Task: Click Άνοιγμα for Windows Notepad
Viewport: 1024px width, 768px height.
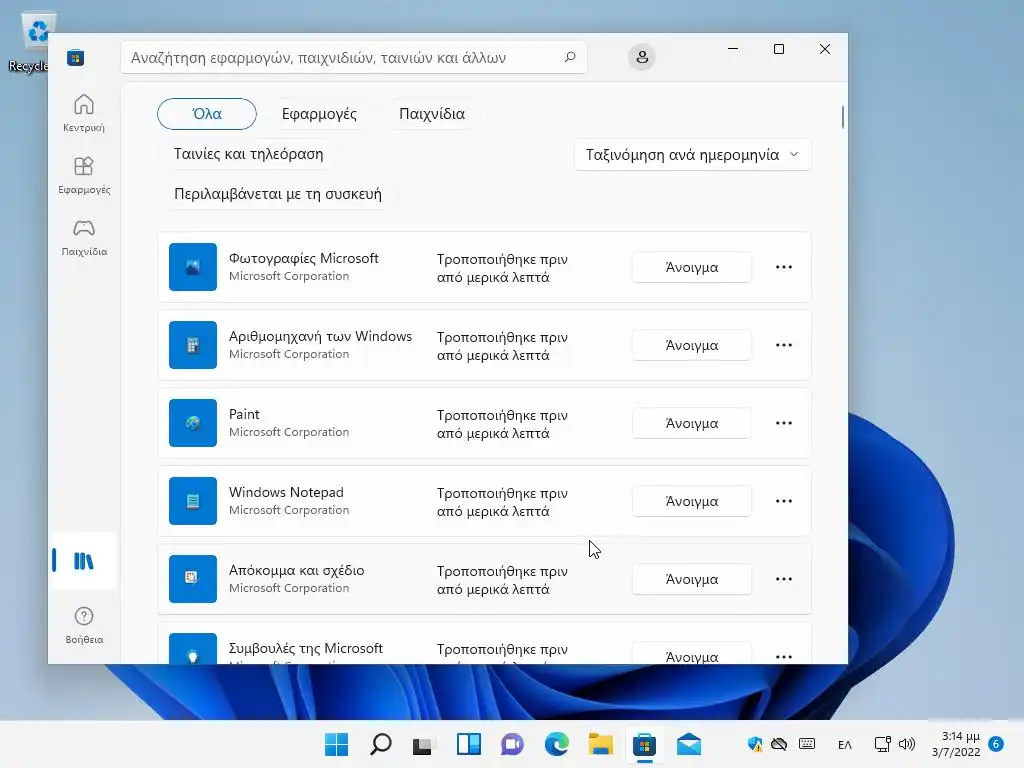Action: click(x=692, y=501)
